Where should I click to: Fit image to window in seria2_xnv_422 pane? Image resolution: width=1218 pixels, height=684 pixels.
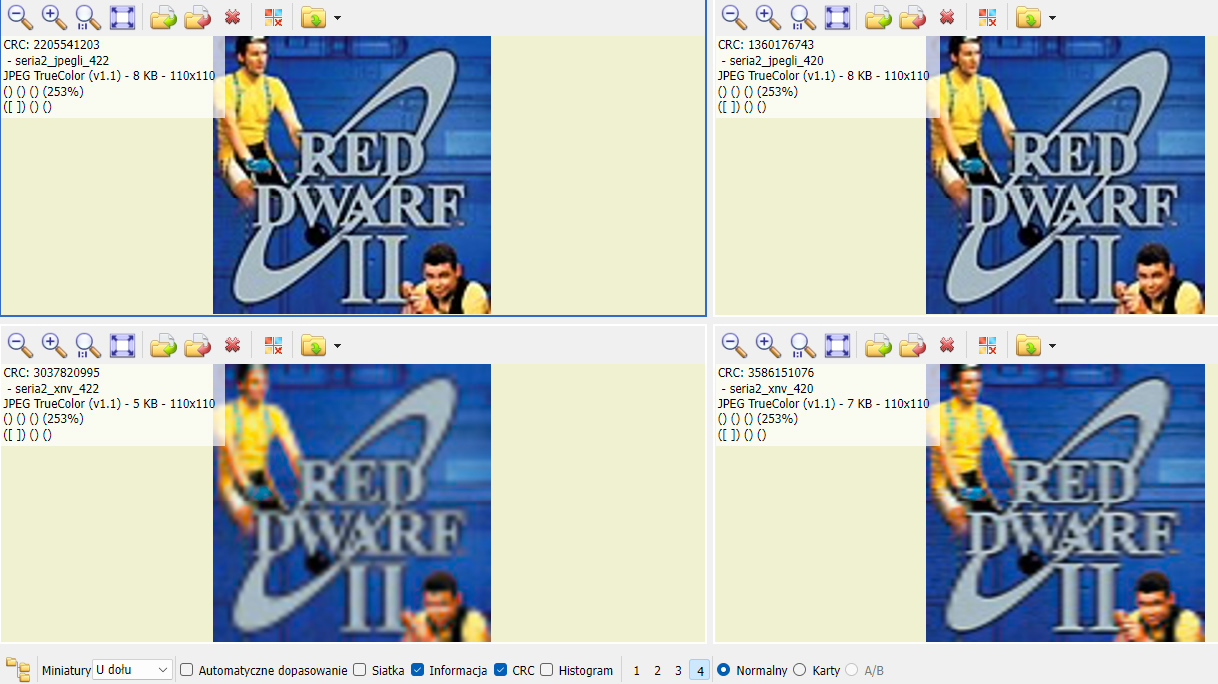click(122, 345)
